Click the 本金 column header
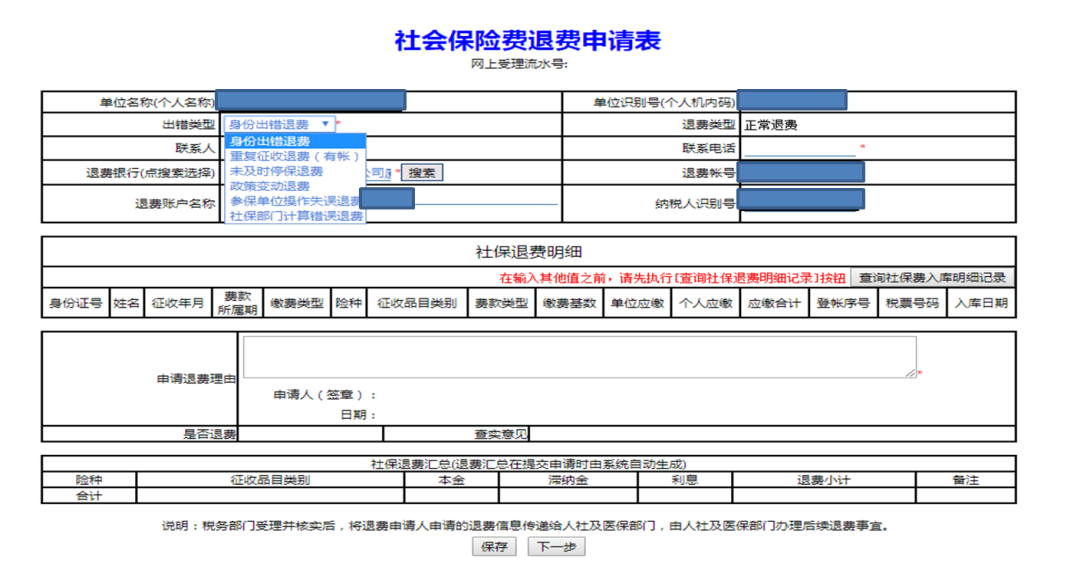This screenshot has height=577, width=1080. [x=451, y=479]
